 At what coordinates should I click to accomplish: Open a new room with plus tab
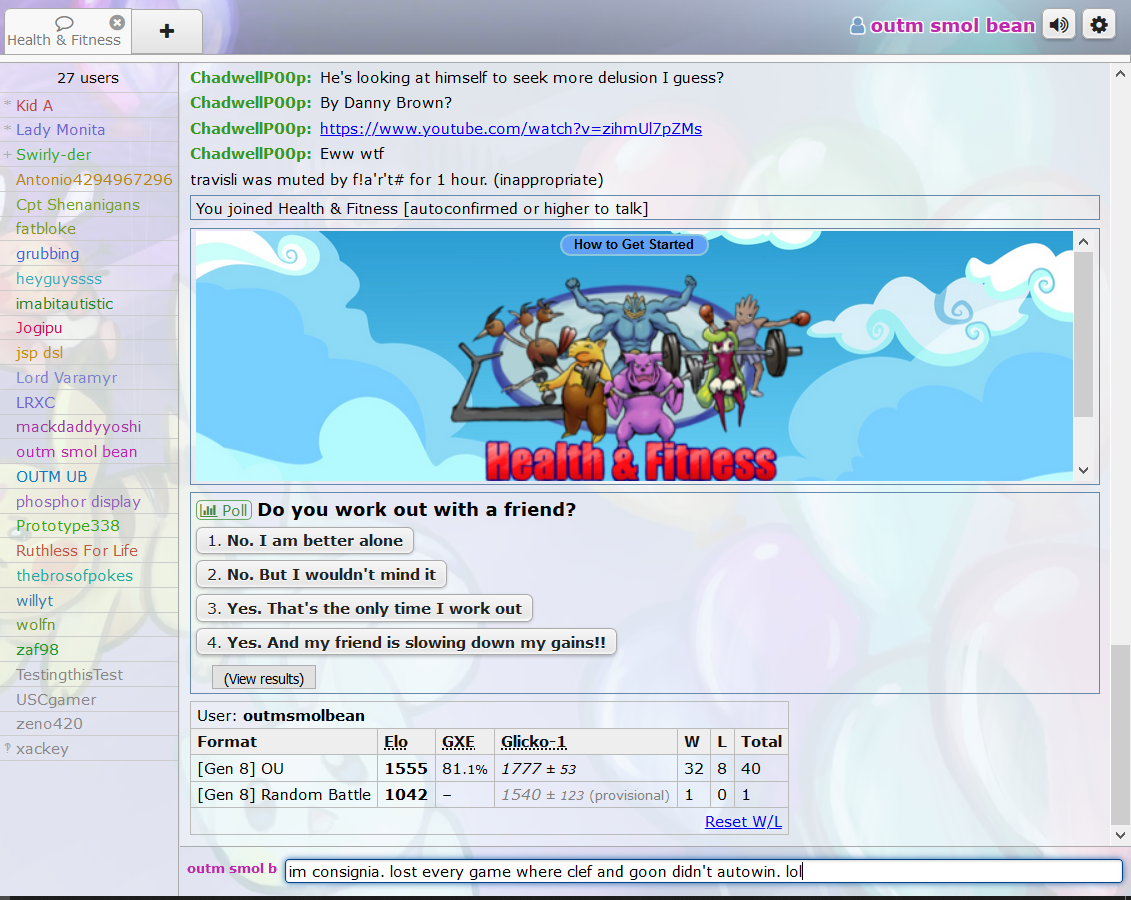[167, 31]
